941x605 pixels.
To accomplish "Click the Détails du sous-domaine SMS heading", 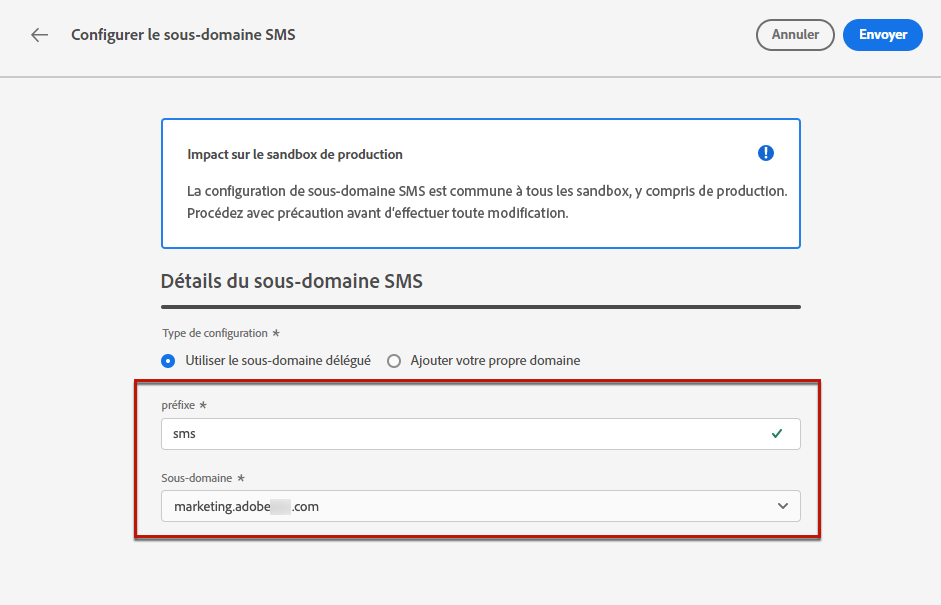I will (x=292, y=281).
